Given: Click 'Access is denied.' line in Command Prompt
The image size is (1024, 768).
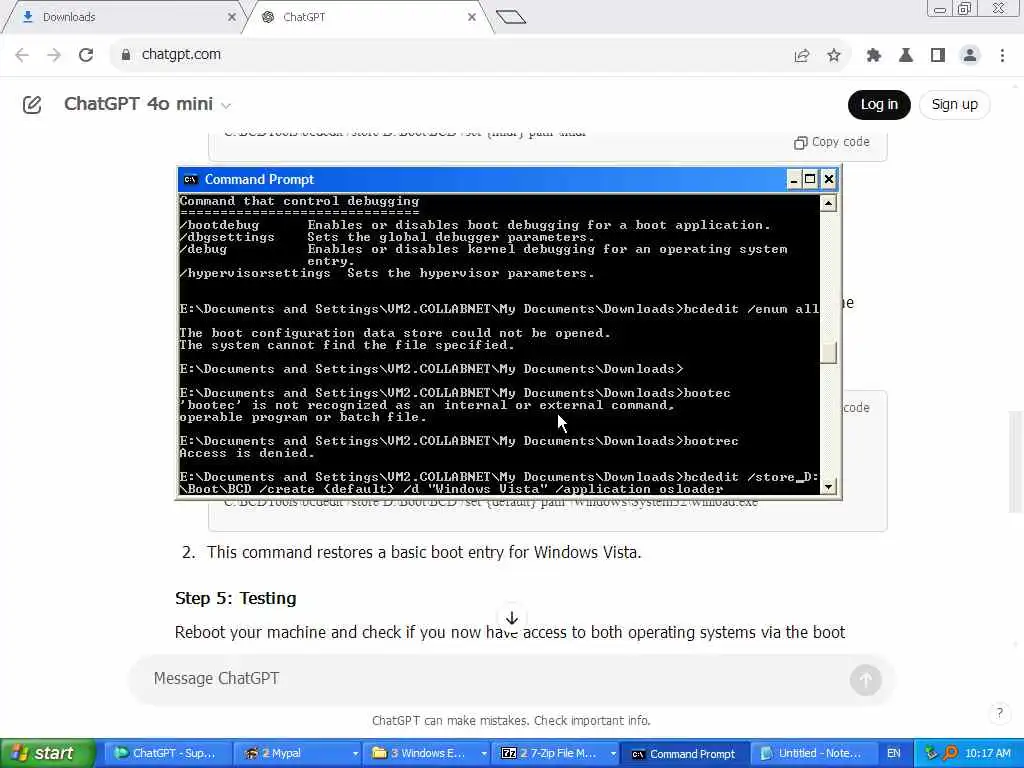Looking at the screenshot, I should [247, 453].
